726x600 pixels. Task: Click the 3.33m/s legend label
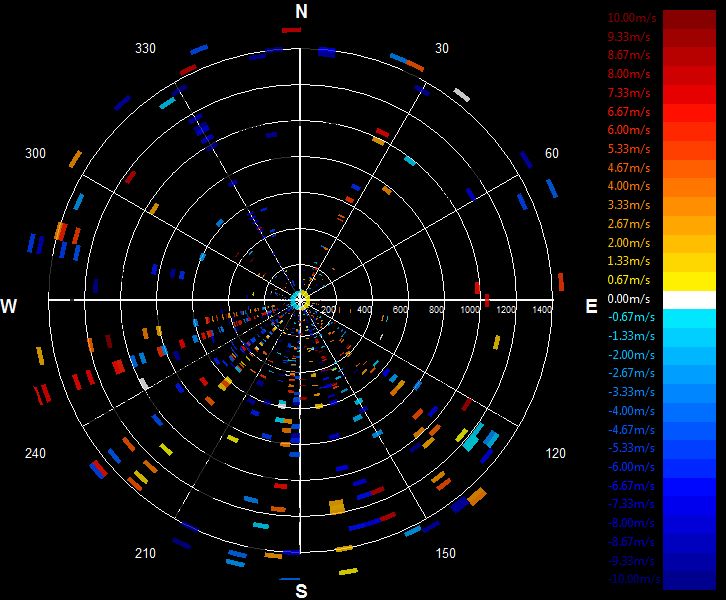(x=629, y=205)
